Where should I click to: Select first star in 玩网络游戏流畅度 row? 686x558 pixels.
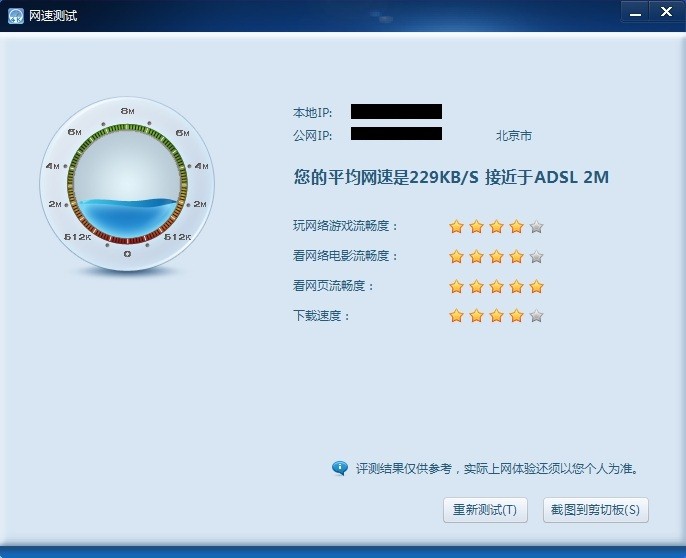(457, 226)
